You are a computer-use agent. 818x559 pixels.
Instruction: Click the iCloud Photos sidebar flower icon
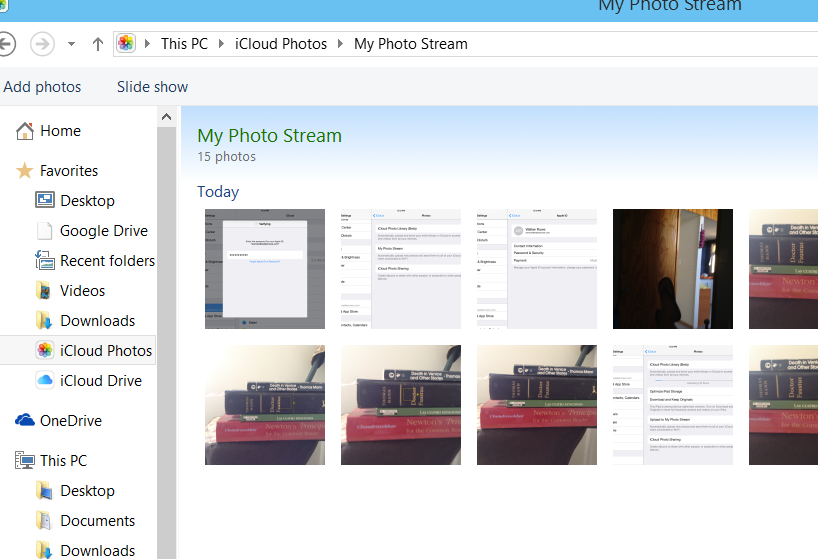click(x=45, y=350)
